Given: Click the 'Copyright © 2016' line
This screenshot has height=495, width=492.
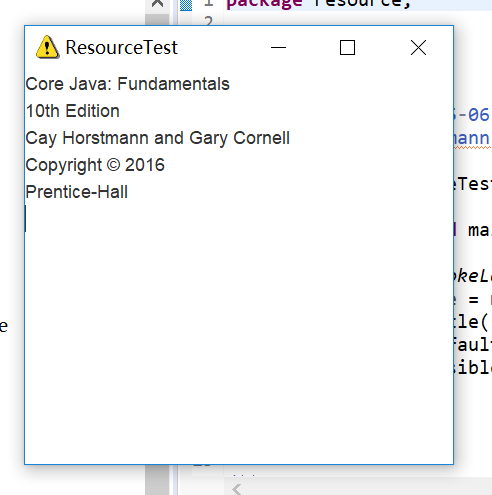Looking at the screenshot, I should pyautogui.click(x=95, y=165).
